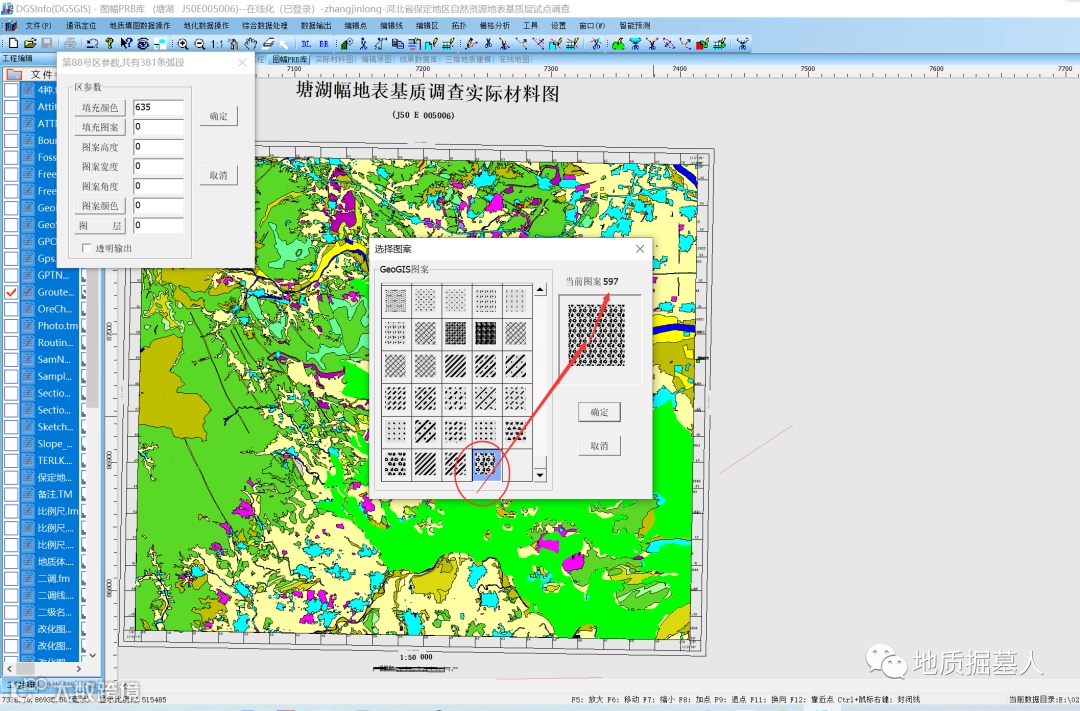Open the 文件(F) menu
Viewport: 1080px width, 711px height.
click(x=39, y=25)
